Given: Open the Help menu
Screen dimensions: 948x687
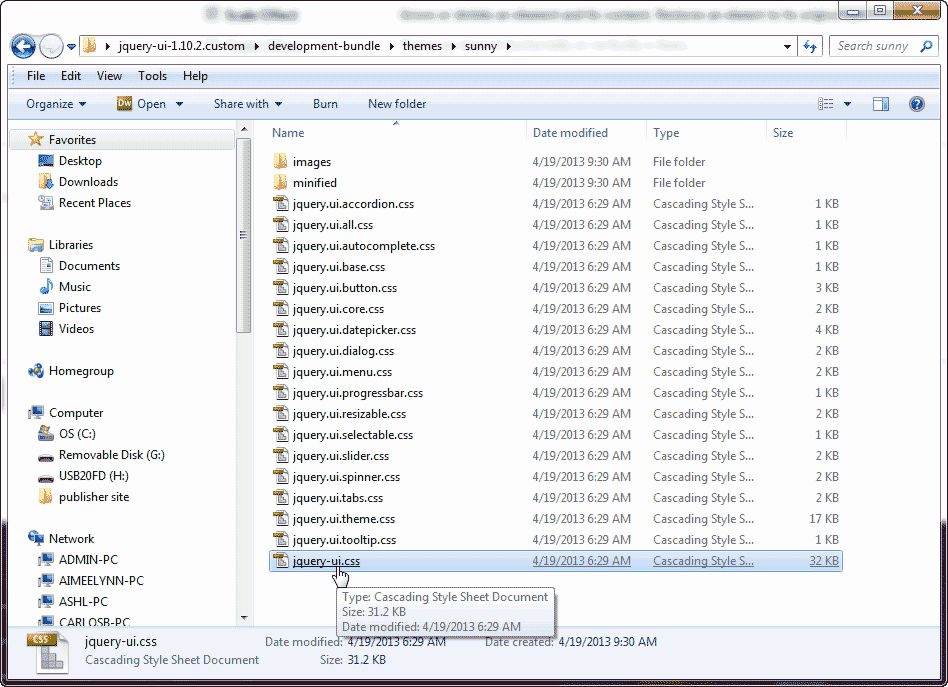Looking at the screenshot, I should point(195,76).
